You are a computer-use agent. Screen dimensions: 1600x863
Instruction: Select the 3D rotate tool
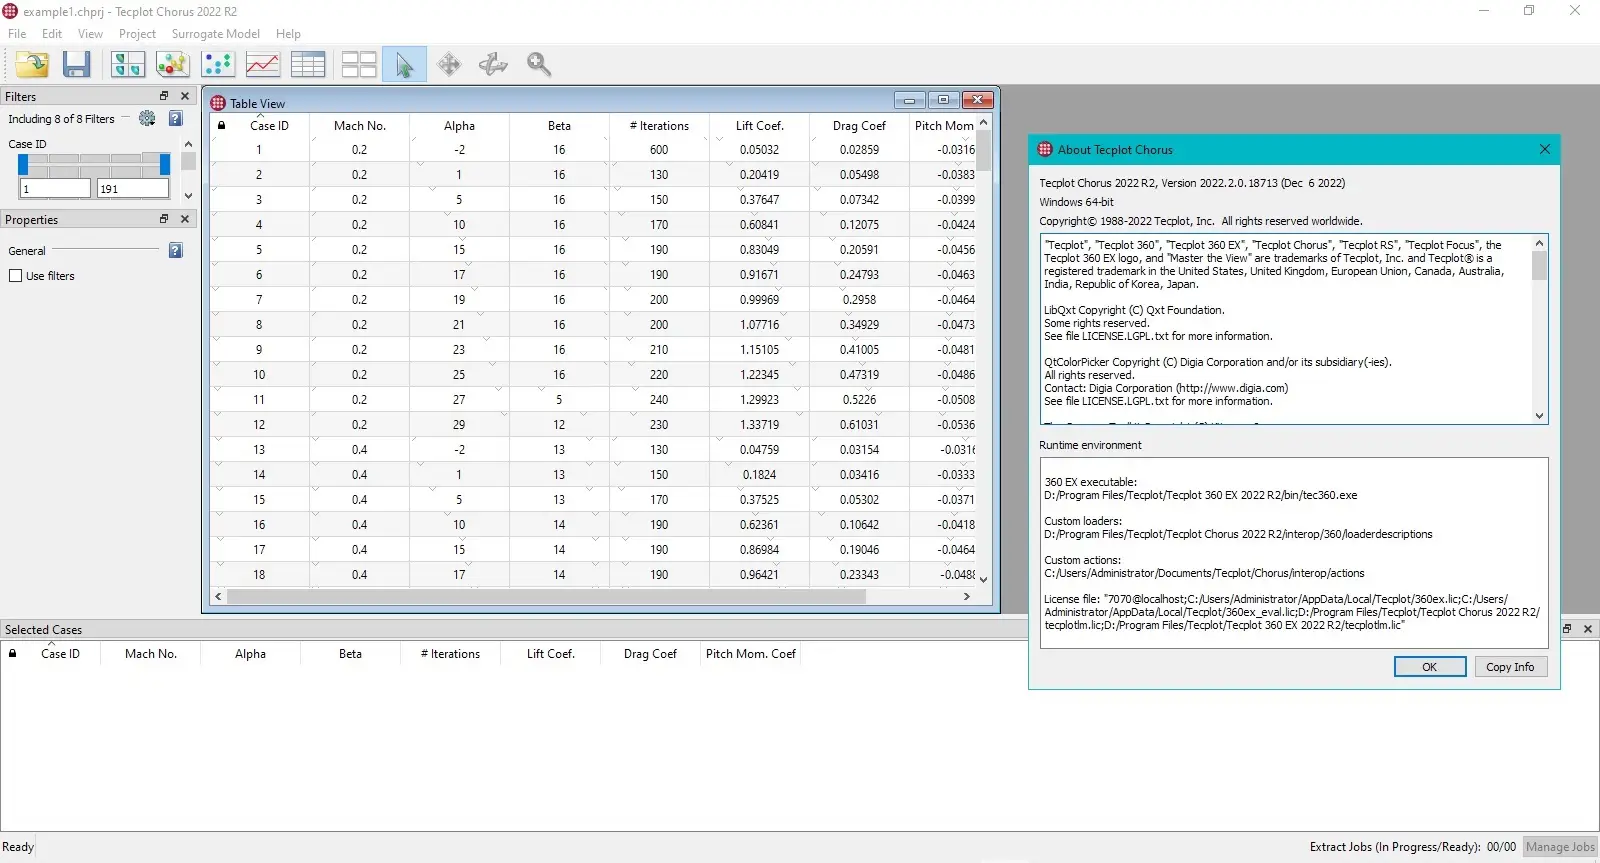point(494,64)
